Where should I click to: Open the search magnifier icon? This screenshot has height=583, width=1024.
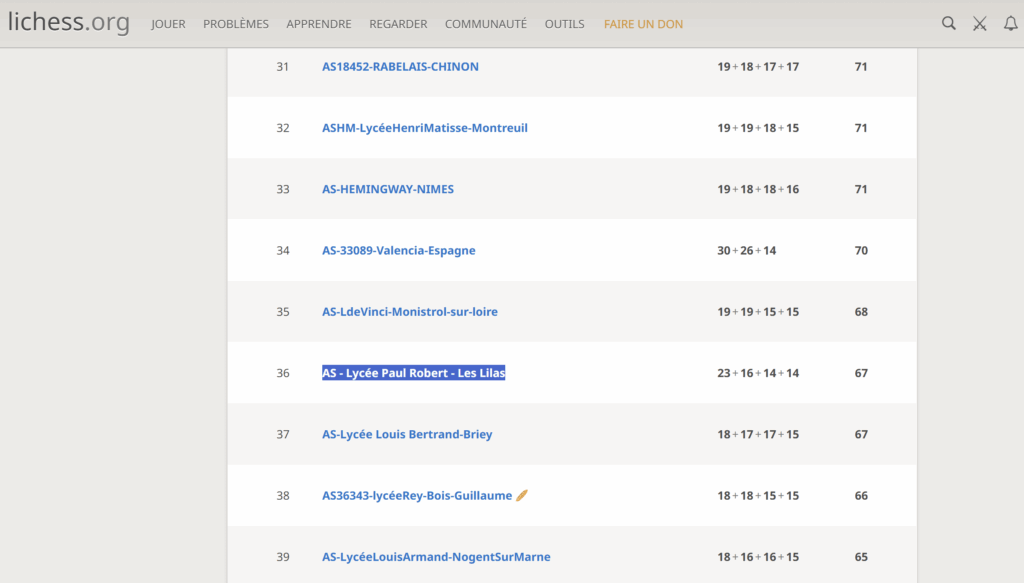[x=948, y=24]
